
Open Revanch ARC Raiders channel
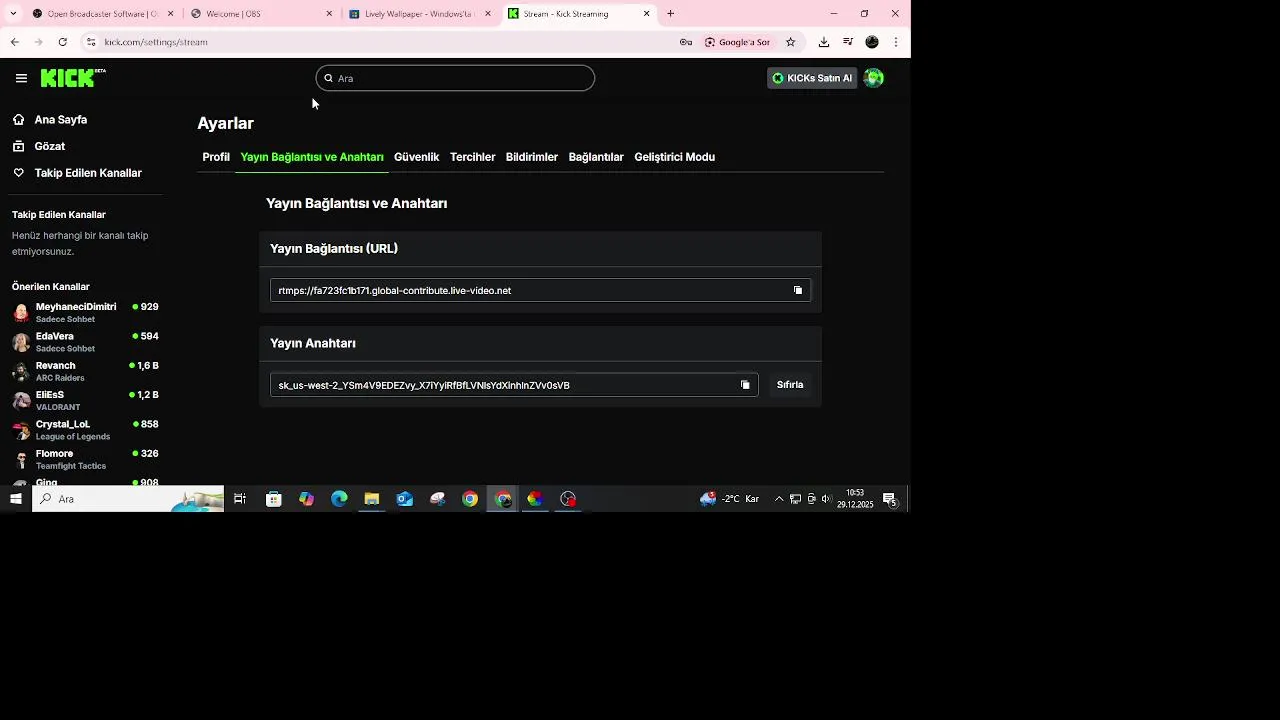pyautogui.click(x=85, y=371)
